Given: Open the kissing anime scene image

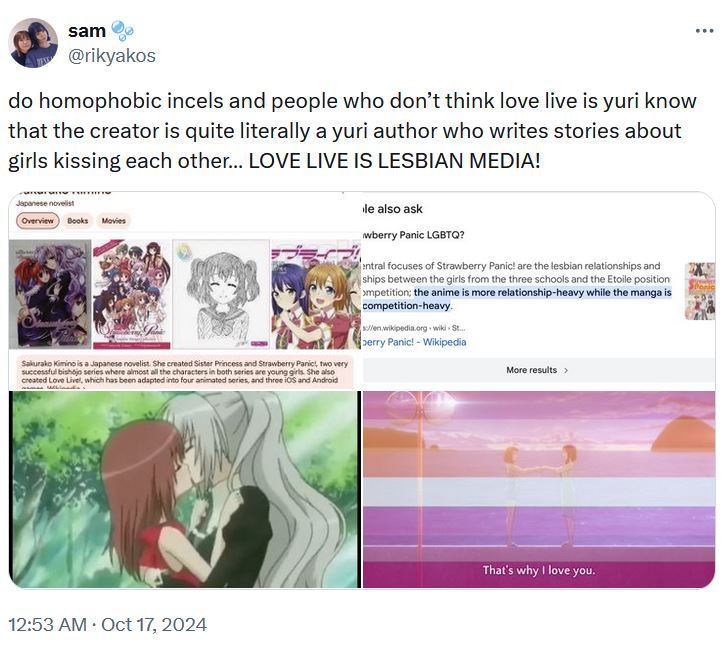Looking at the screenshot, I should click(185, 490).
